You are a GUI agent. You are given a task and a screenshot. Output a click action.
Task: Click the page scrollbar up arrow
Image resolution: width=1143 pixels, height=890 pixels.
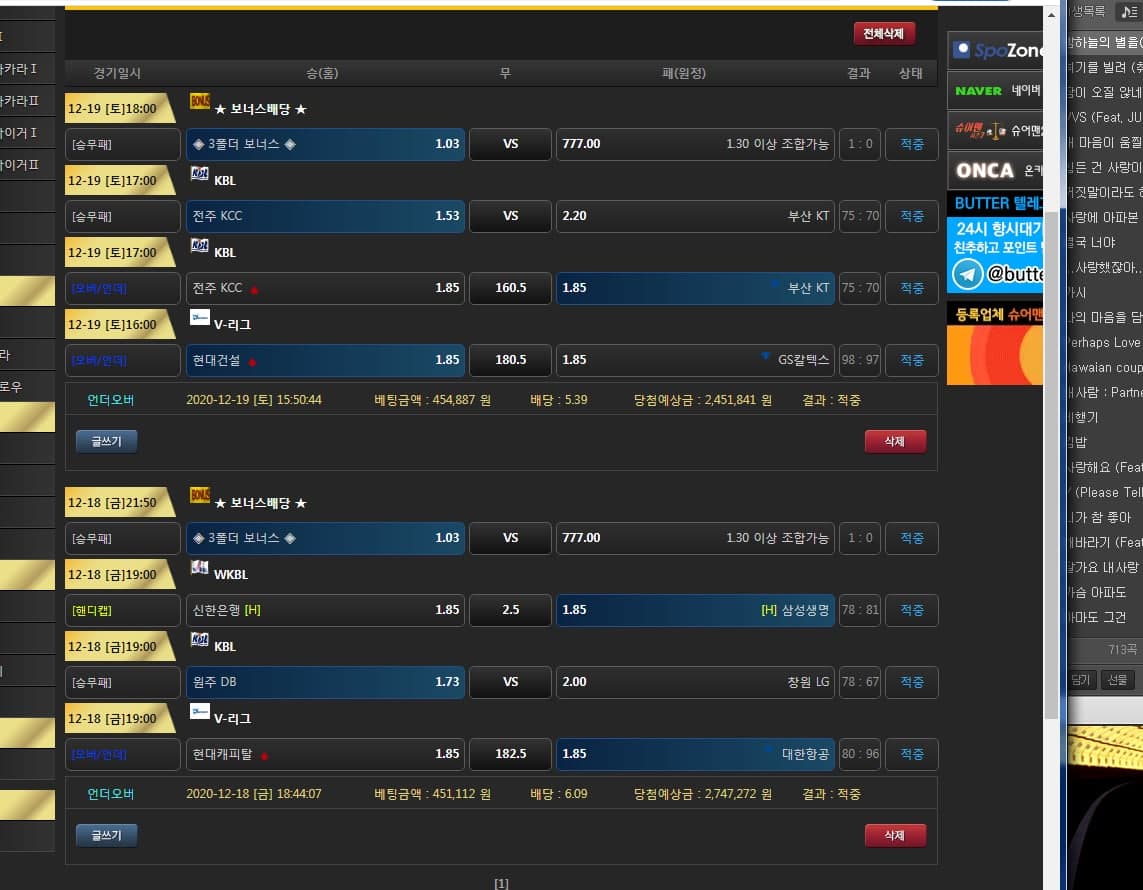tap(1051, 16)
